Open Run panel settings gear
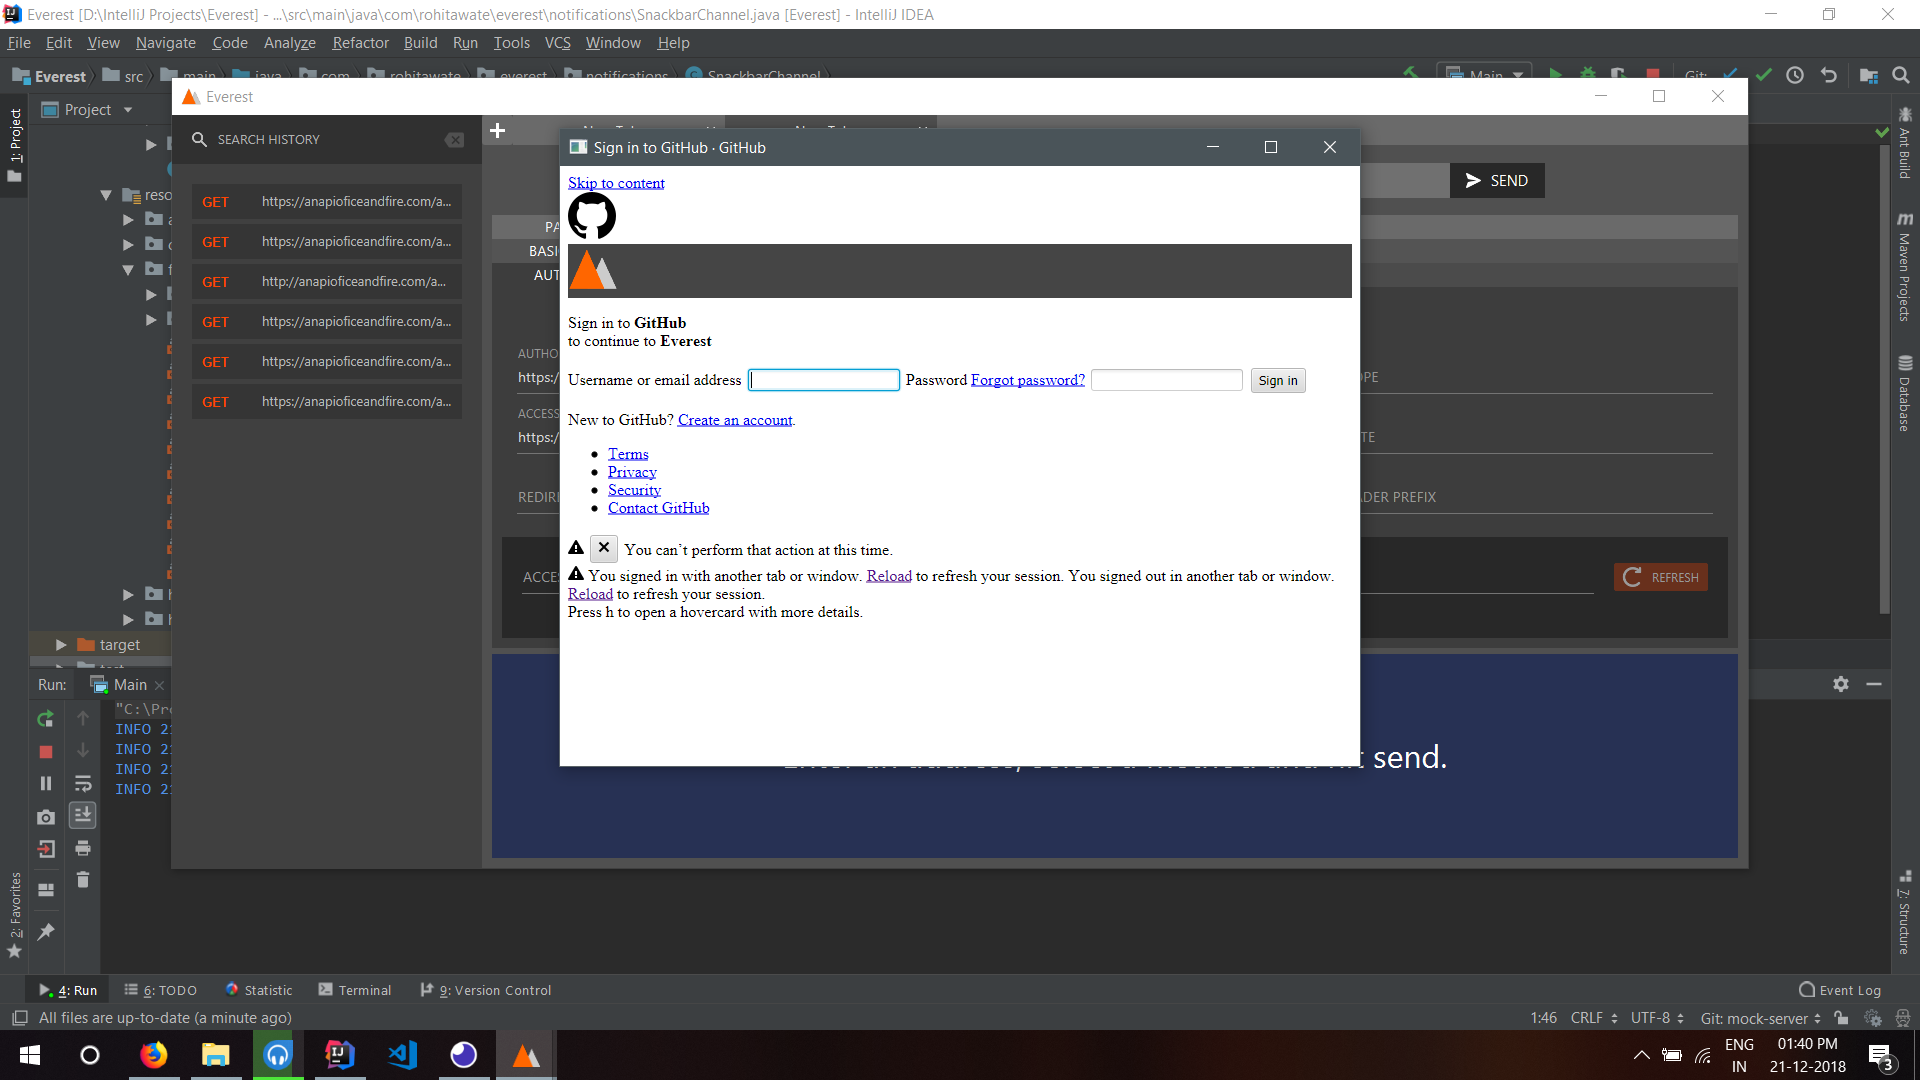1920x1080 pixels. pyautogui.click(x=1840, y=684)
